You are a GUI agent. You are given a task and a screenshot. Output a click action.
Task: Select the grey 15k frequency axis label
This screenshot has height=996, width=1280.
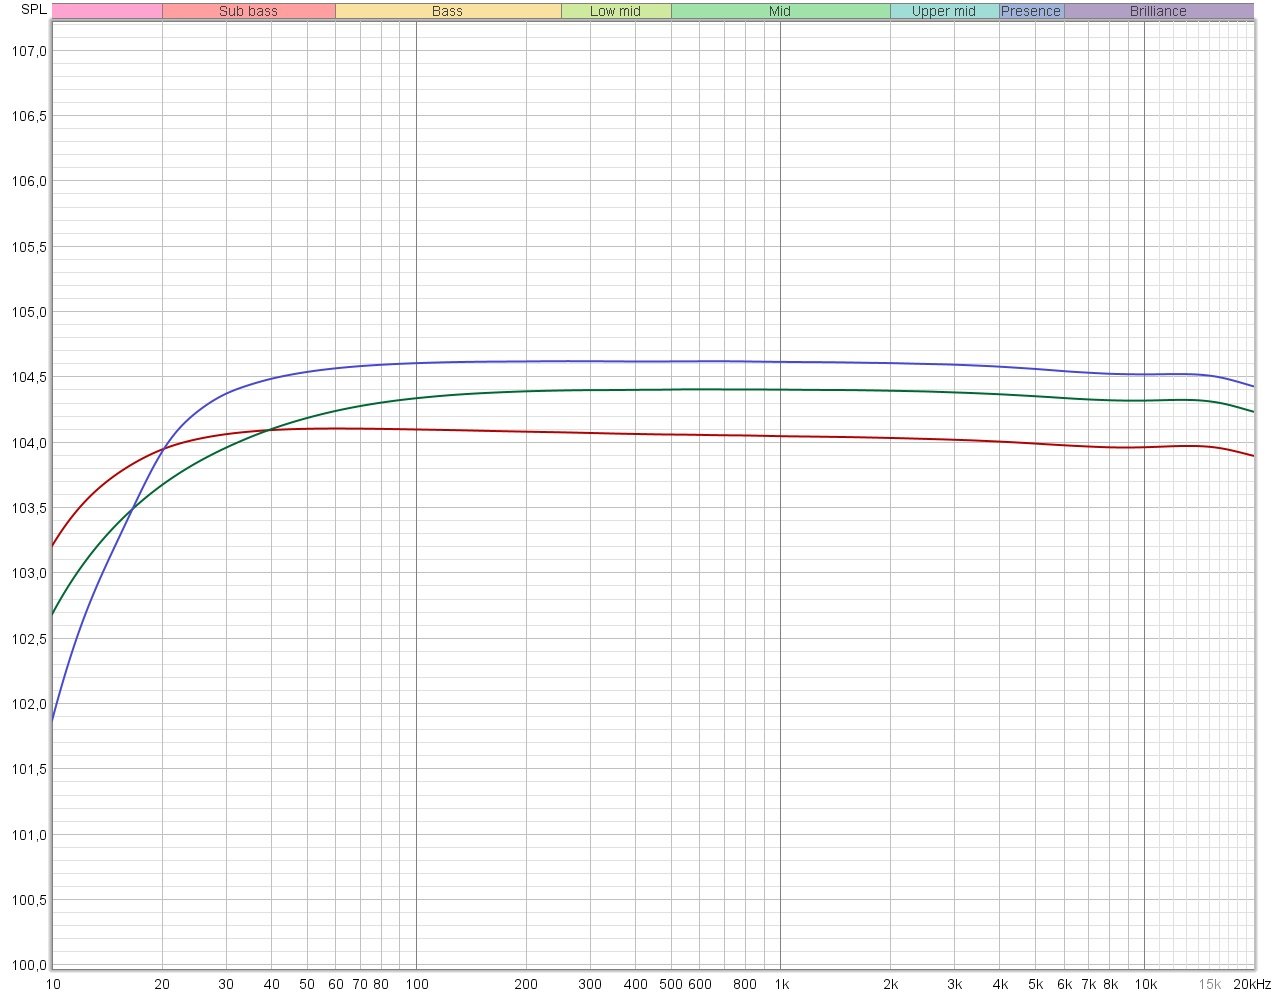1209,984
